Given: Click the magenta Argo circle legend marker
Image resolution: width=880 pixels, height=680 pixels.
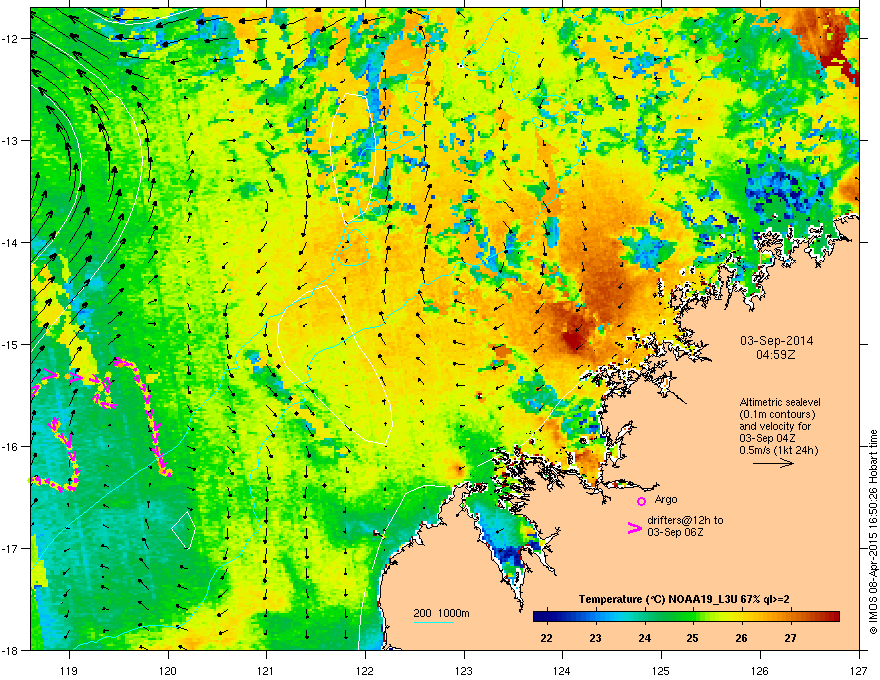Looking at the screenshot, I should [x=641, y=501].
